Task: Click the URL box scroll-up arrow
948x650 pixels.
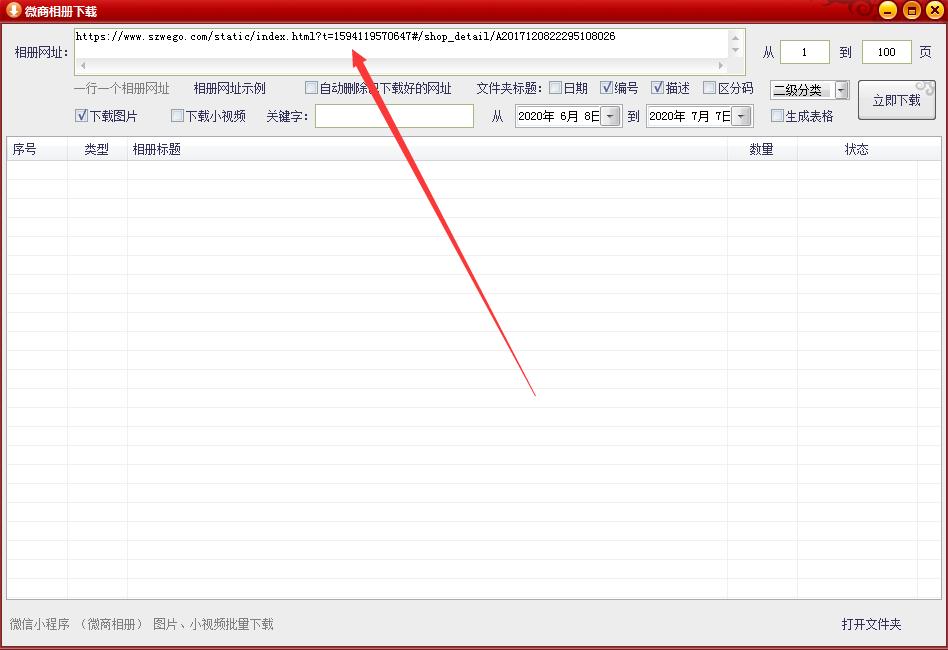Action: (736, 38)
